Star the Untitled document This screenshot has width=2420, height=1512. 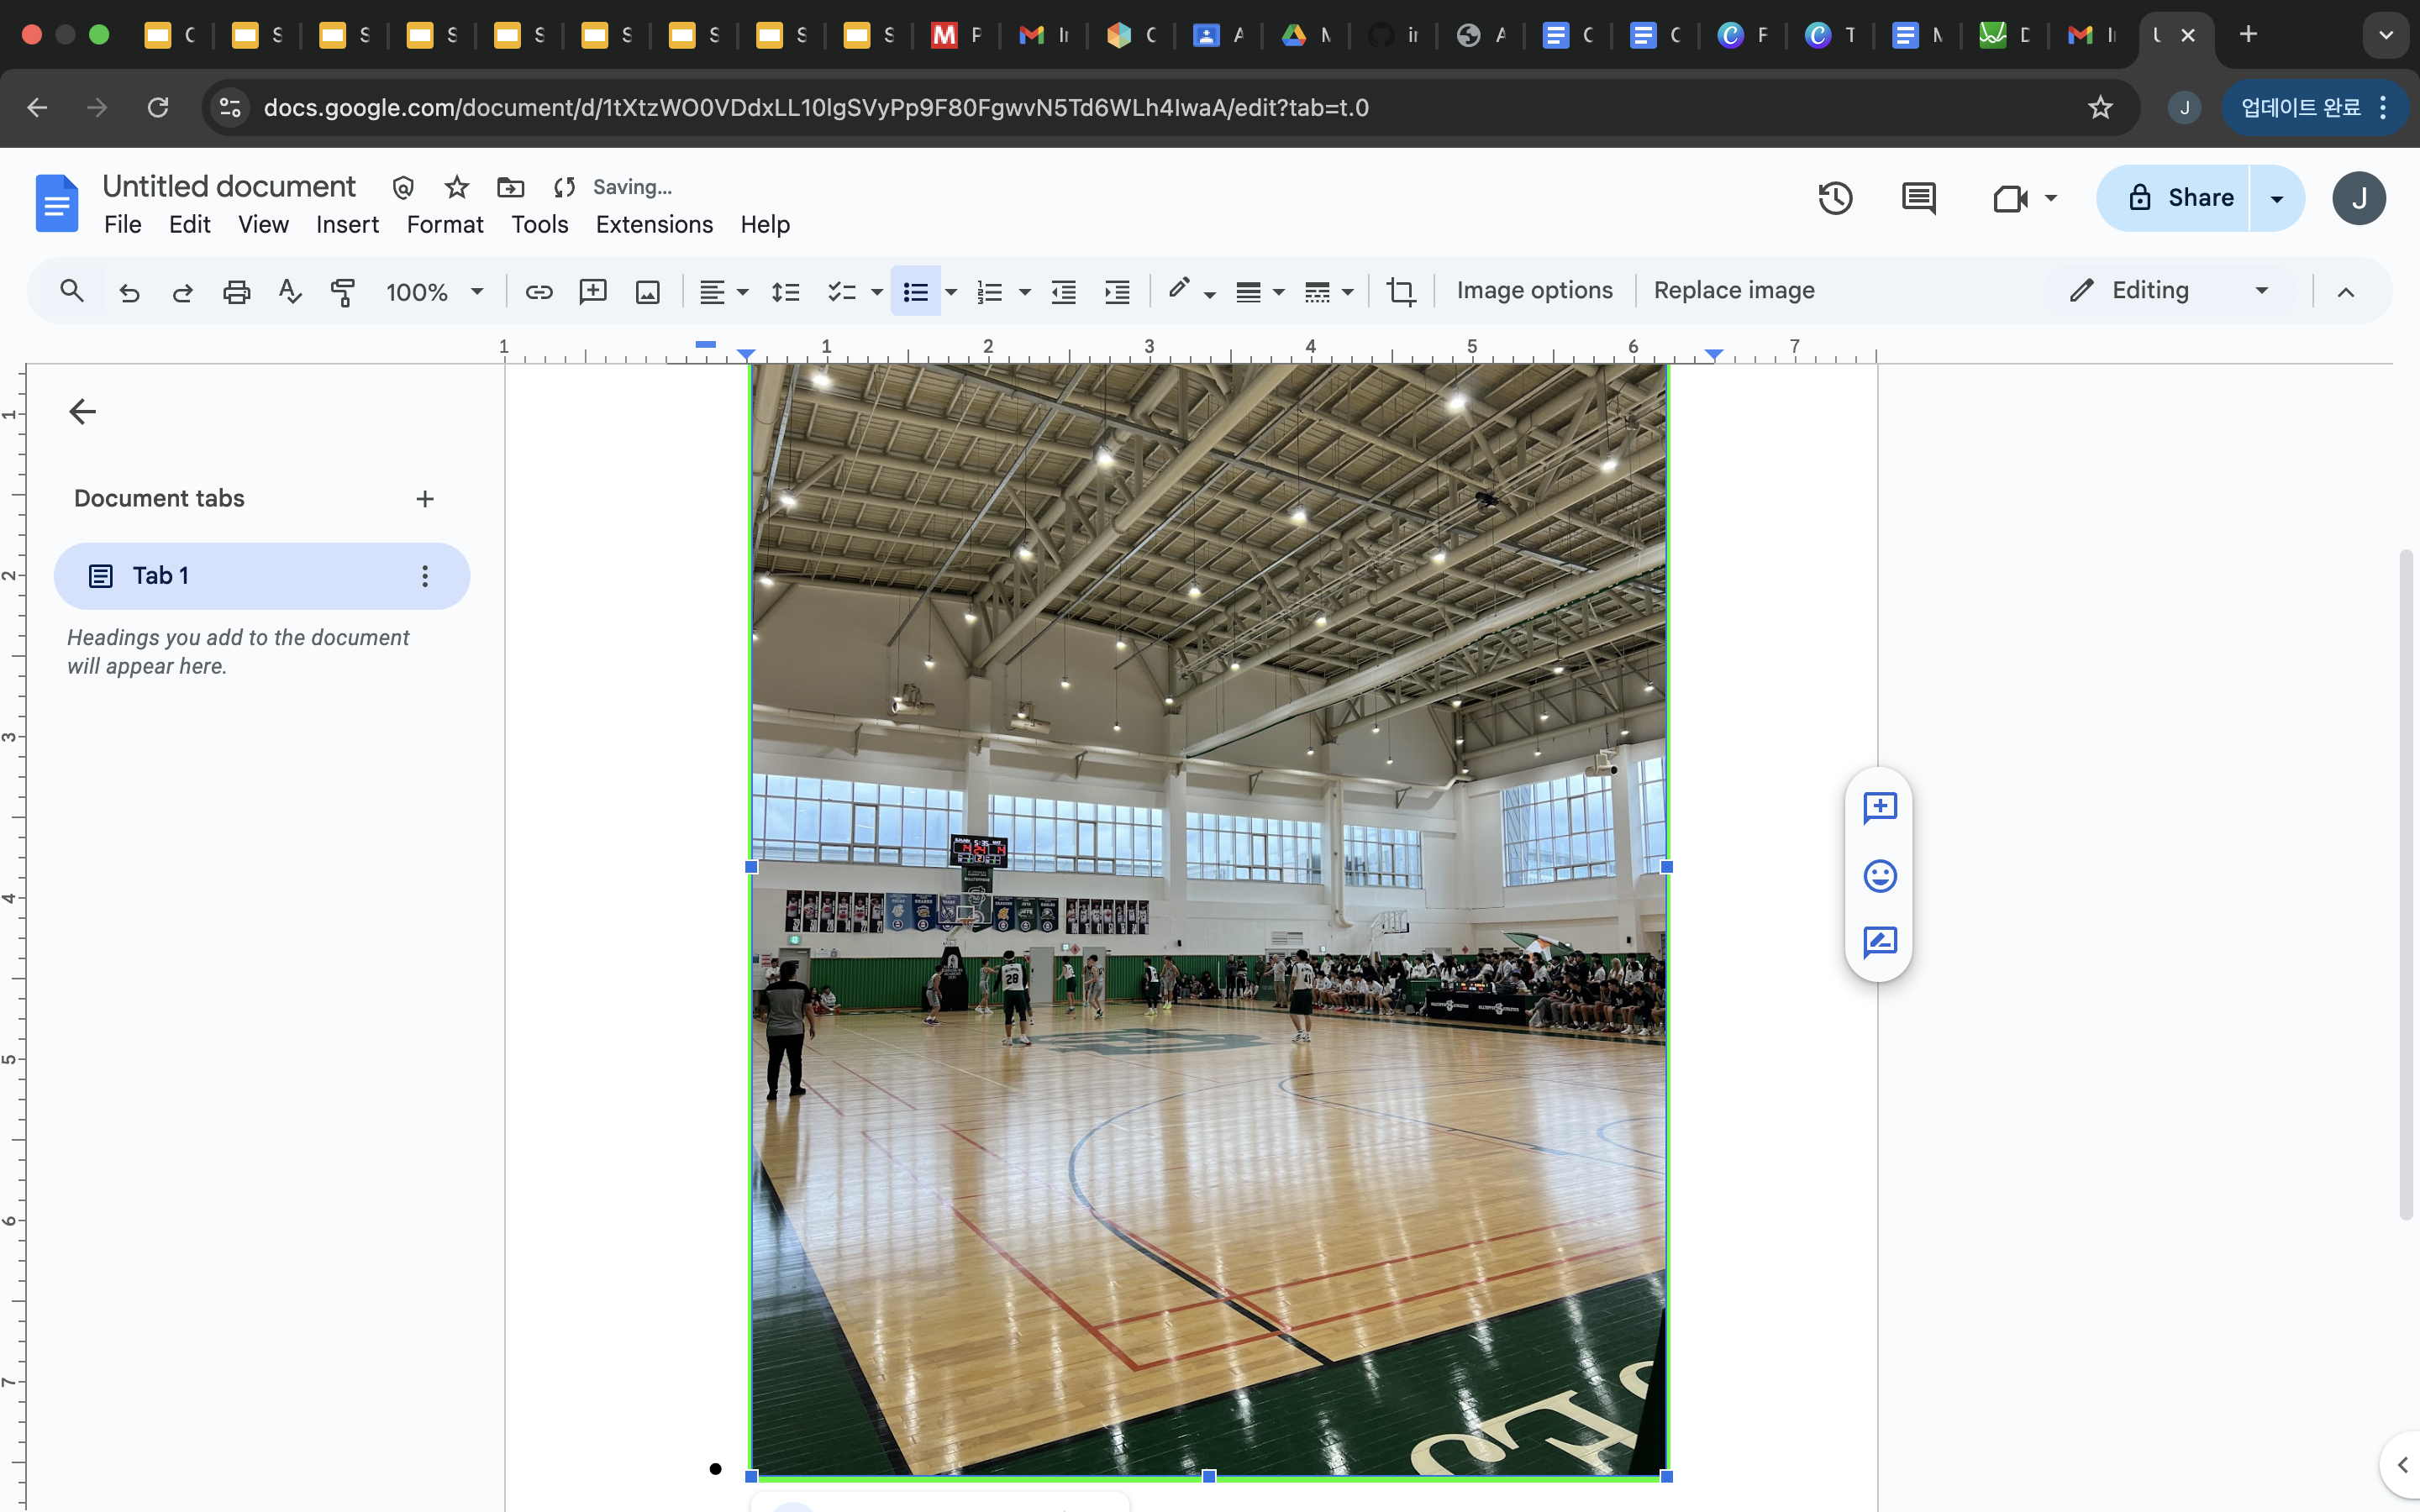(x=457, y=187)
